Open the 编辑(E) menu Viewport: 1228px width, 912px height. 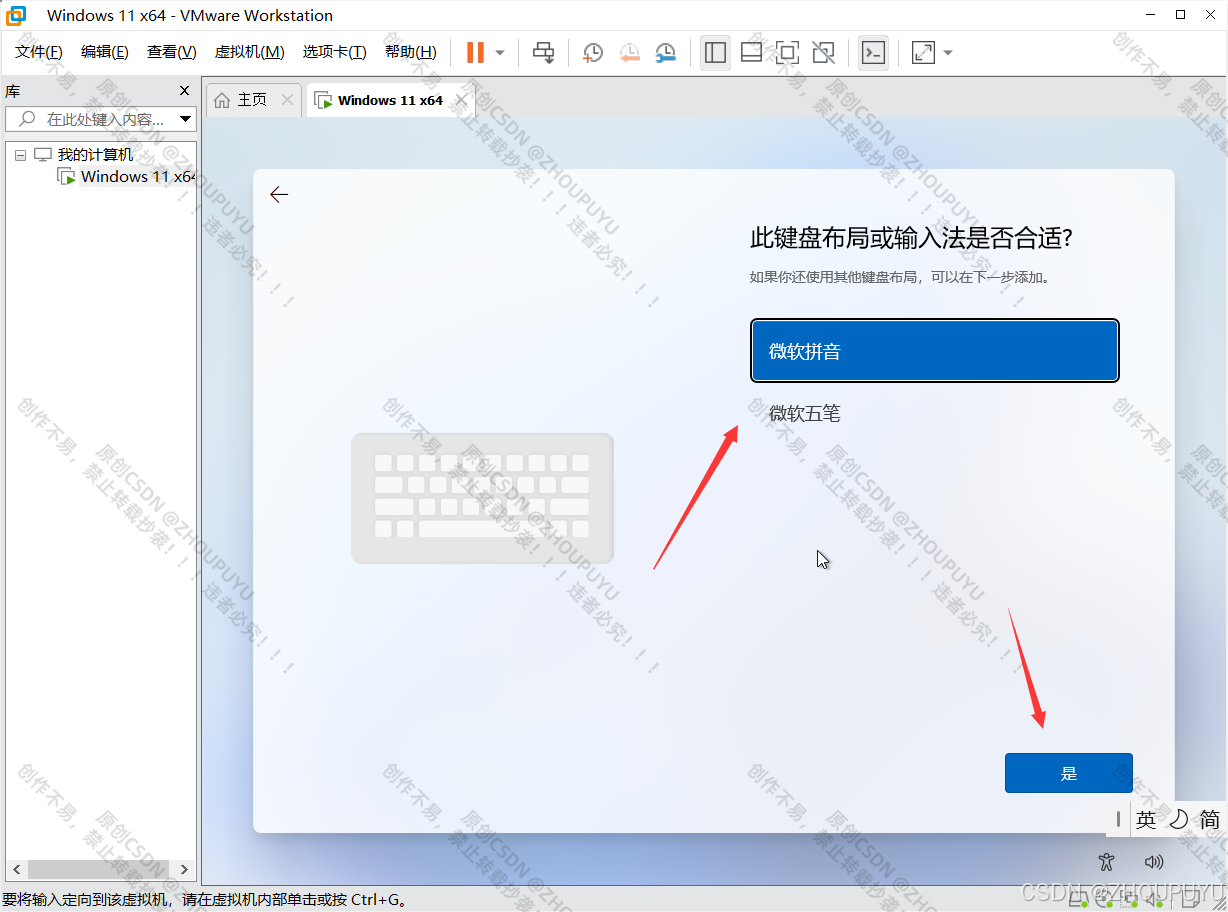[x=105, y=52]
